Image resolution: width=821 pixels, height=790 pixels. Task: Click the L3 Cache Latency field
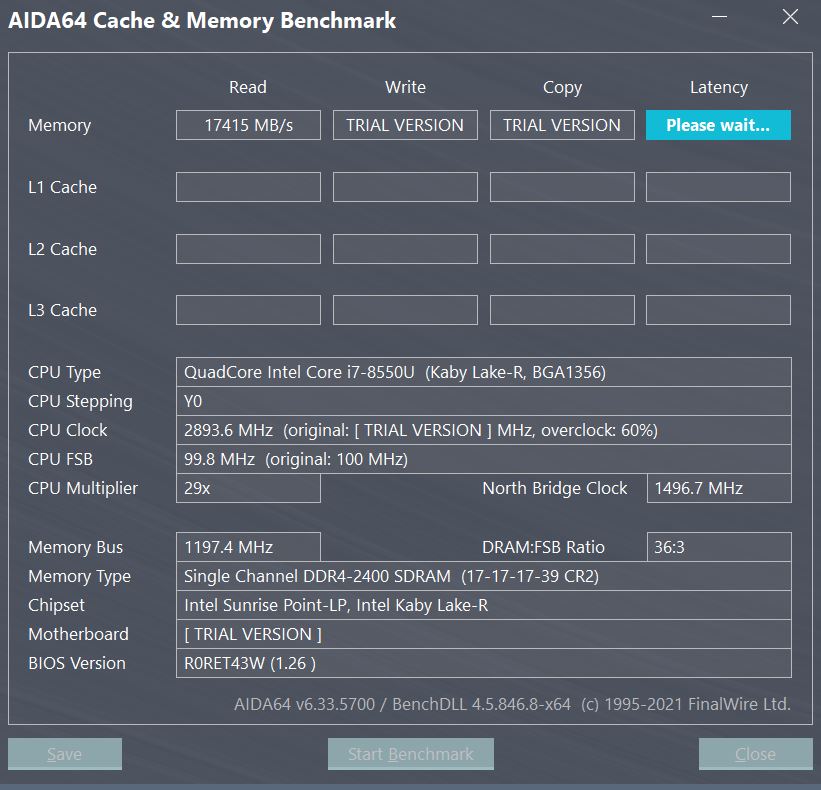point(718,310)
